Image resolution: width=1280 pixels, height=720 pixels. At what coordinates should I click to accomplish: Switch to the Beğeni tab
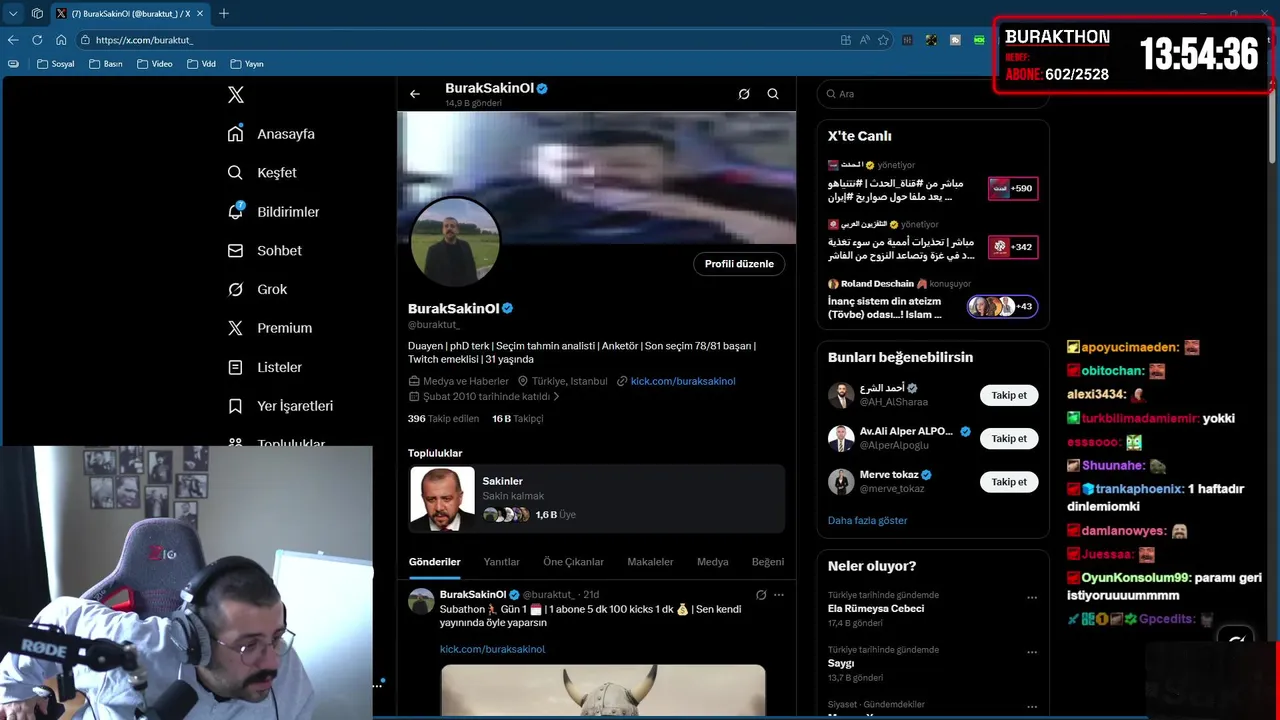(768, 562)
